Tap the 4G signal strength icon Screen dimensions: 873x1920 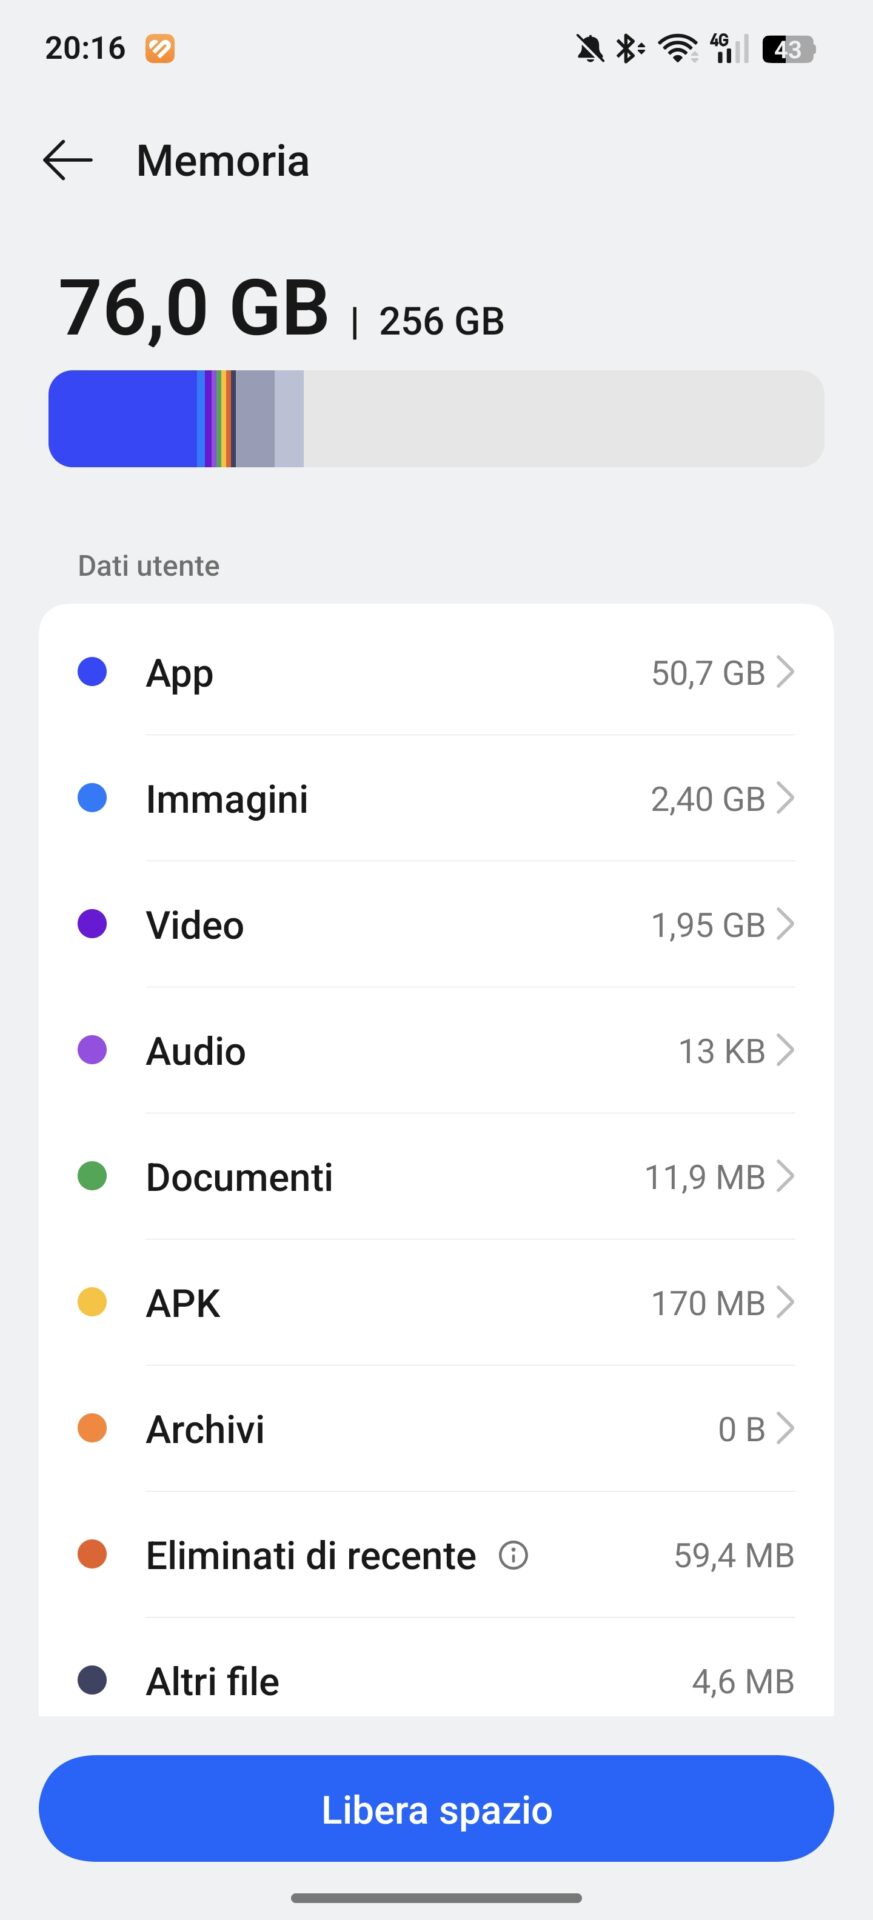click(729, 48)
